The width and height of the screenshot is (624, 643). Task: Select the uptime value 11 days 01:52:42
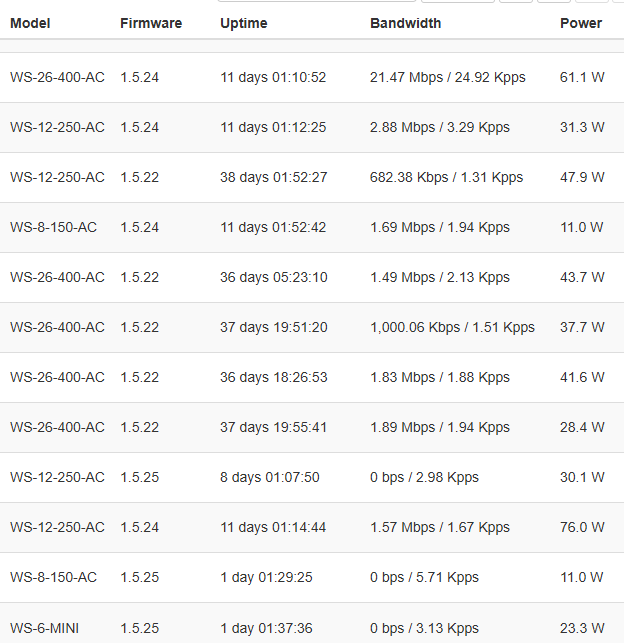[273, 227]
